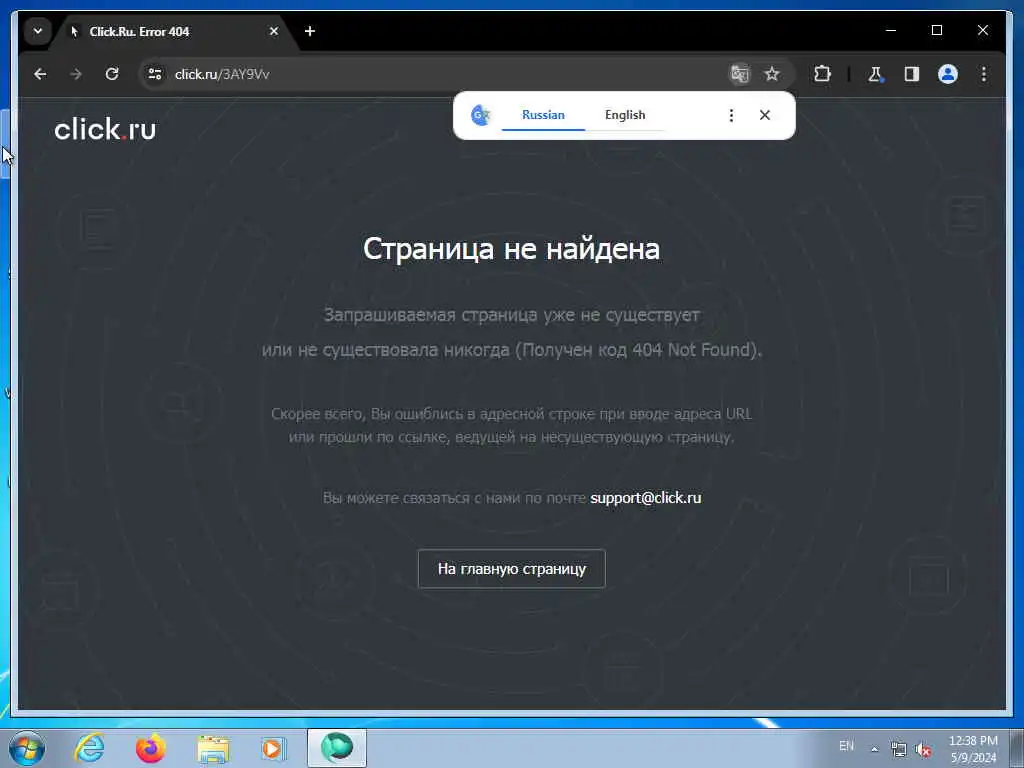The width and height of the screenshot is (1024, 768).
Task: Click the forward navigation arrow
Action: [x=76, y=74]
